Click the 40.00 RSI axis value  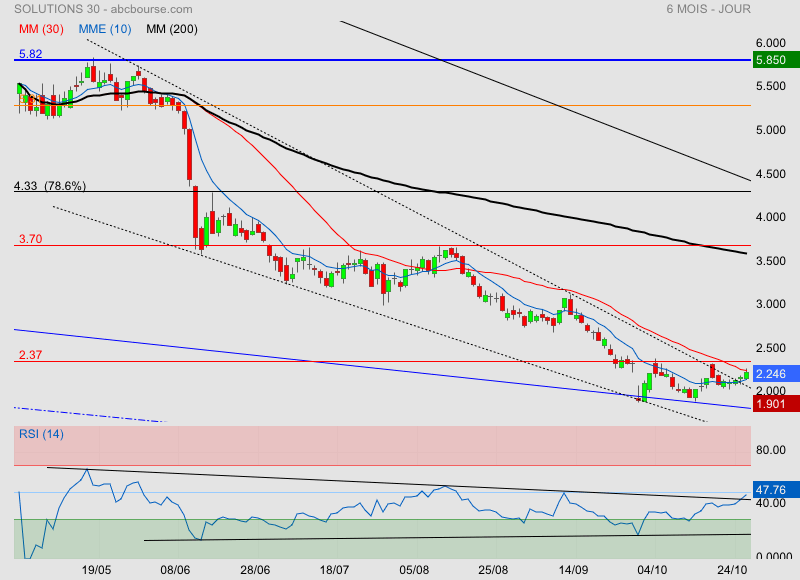(770, 503)
